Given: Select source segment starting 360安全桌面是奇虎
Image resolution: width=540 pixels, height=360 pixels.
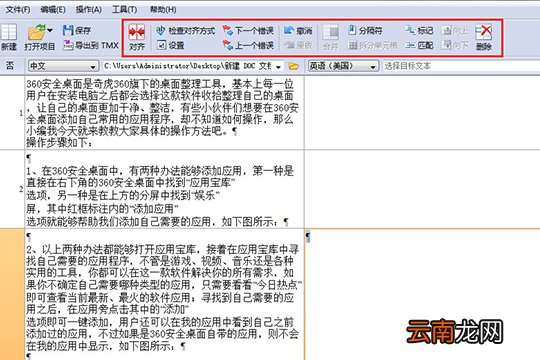Looking at the screenshot, I should tap(164, 113).
